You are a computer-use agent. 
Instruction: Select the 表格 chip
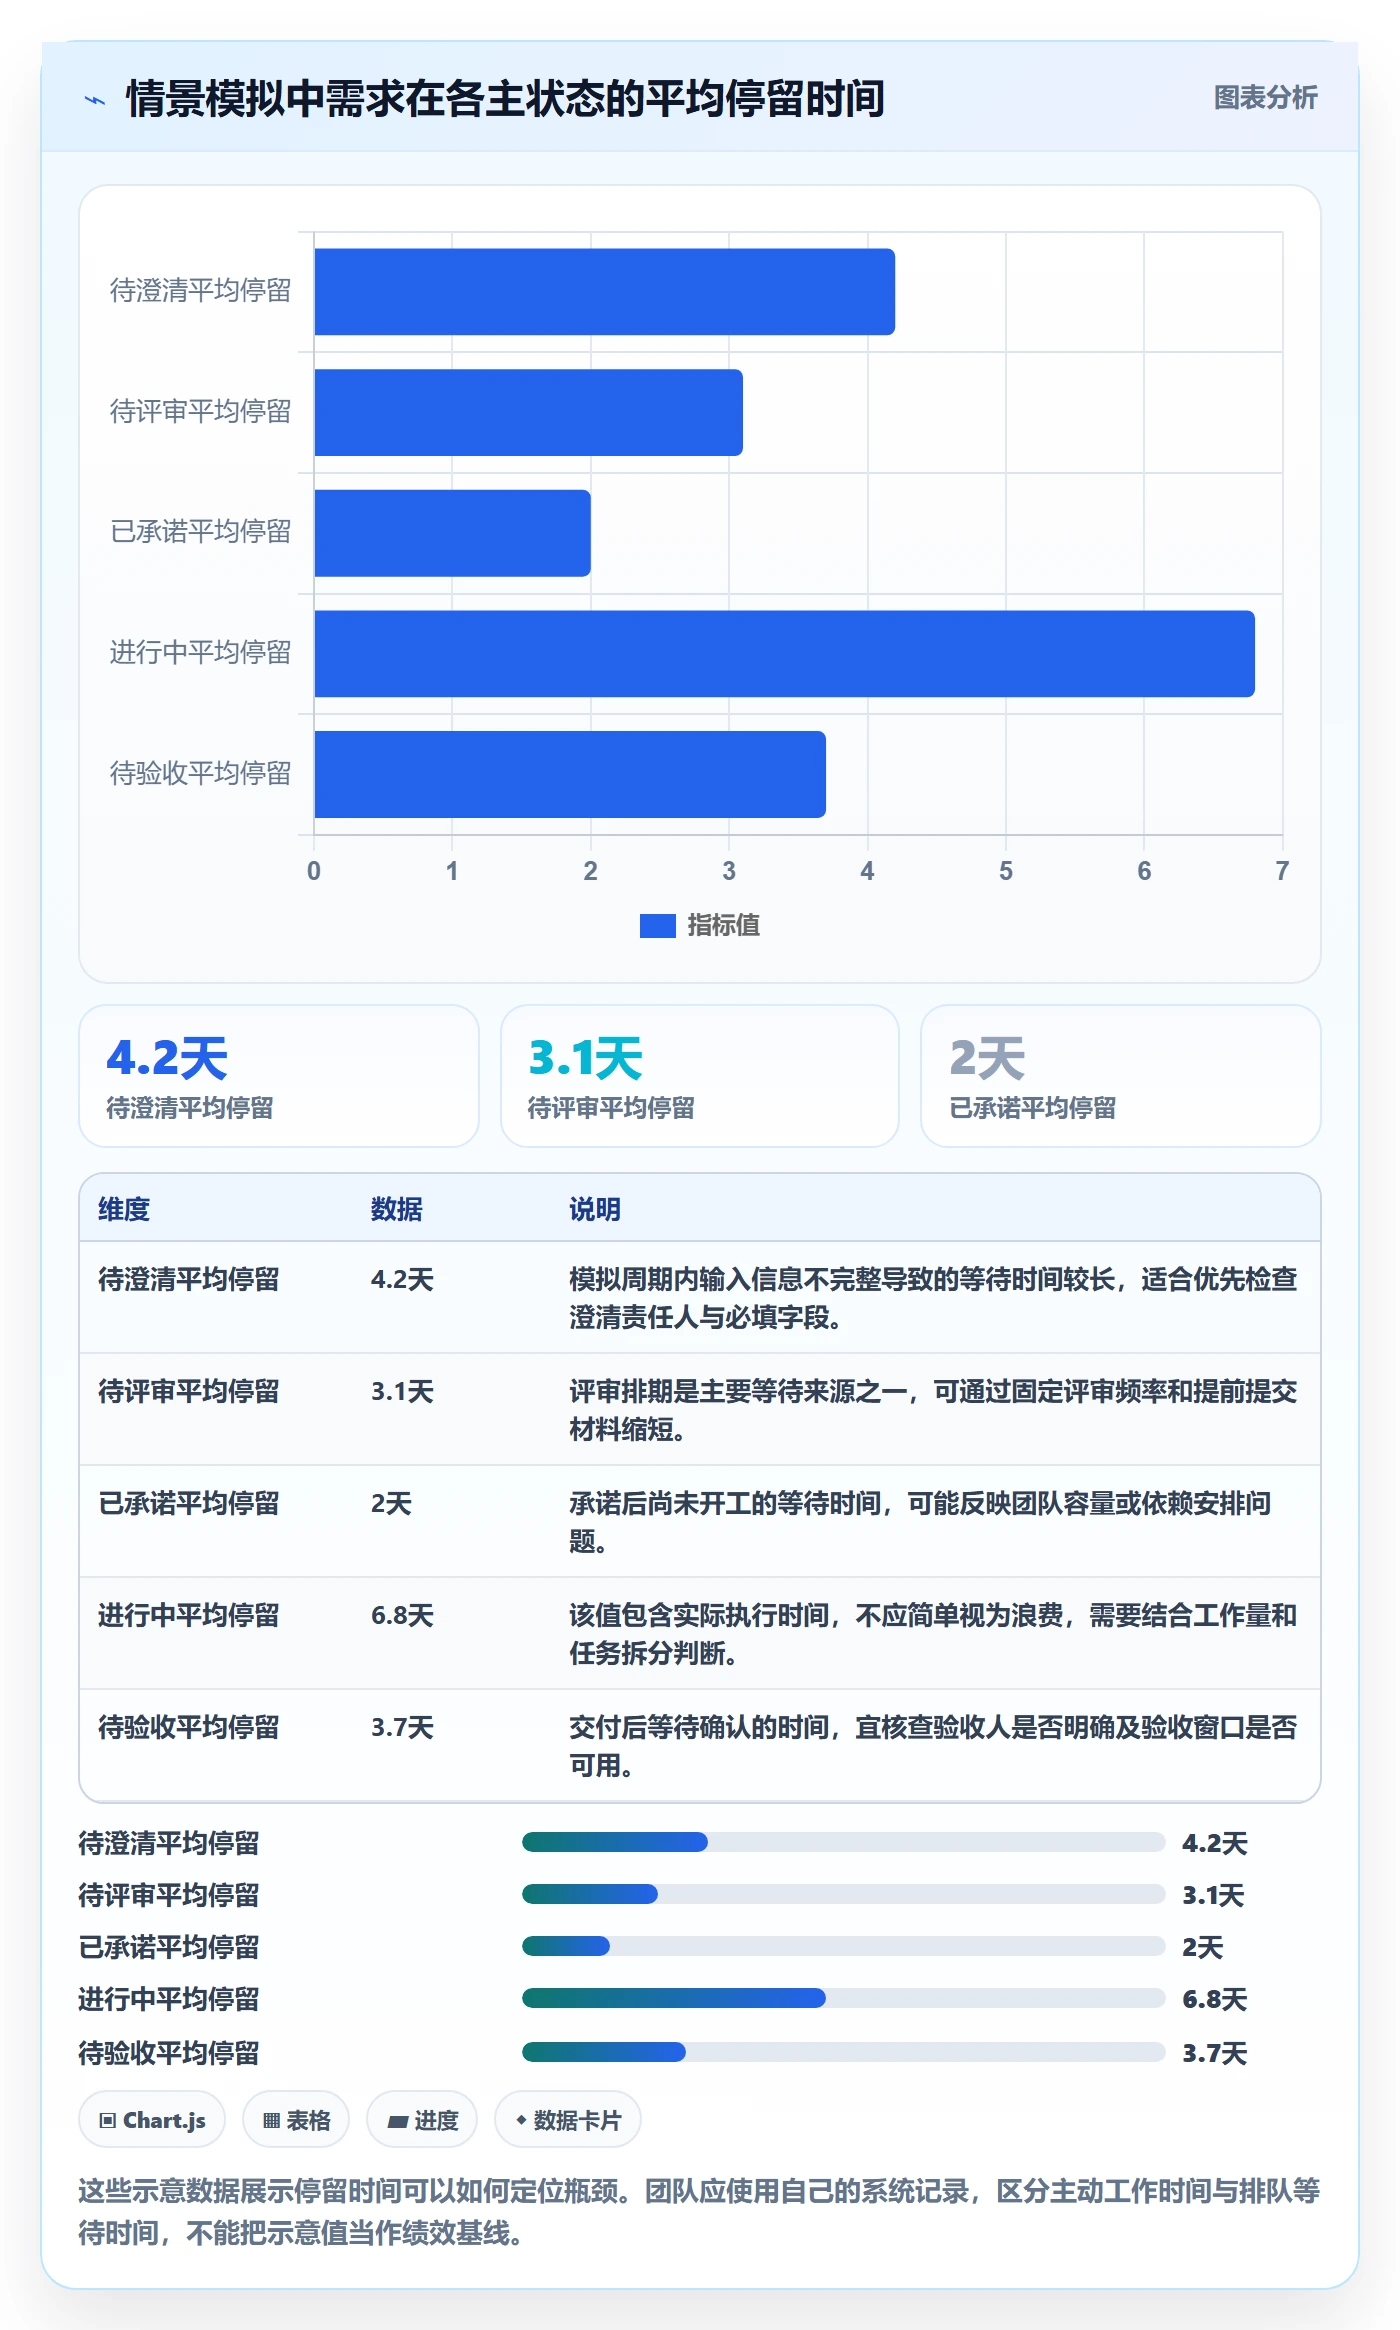click(x=296, y=2120)
